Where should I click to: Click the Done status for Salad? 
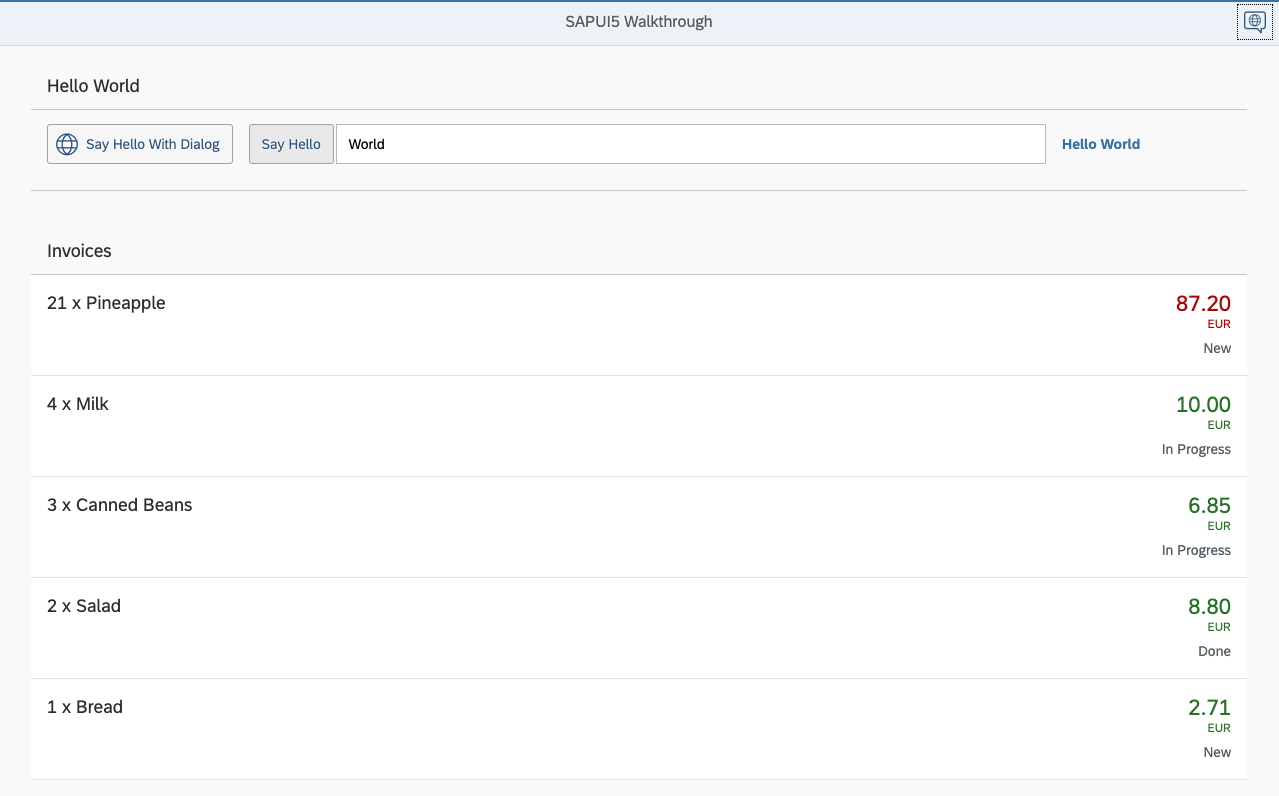(1214, 651)
